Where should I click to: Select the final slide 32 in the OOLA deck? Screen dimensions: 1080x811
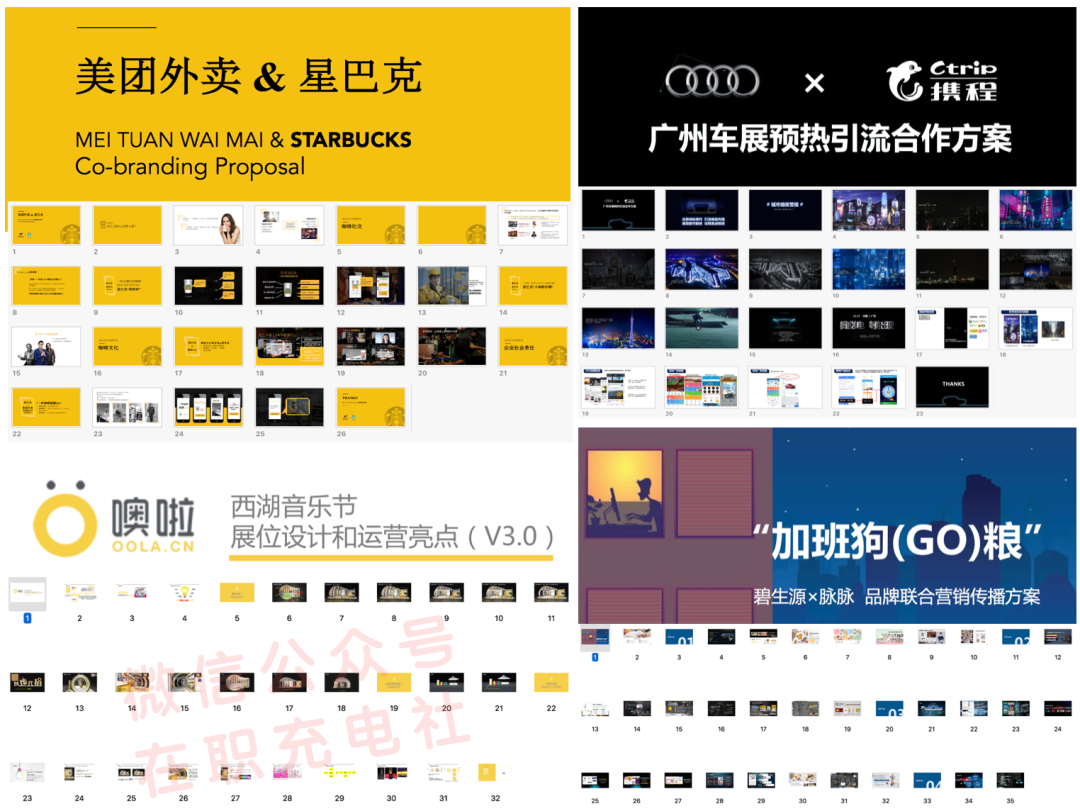[495, 772]
